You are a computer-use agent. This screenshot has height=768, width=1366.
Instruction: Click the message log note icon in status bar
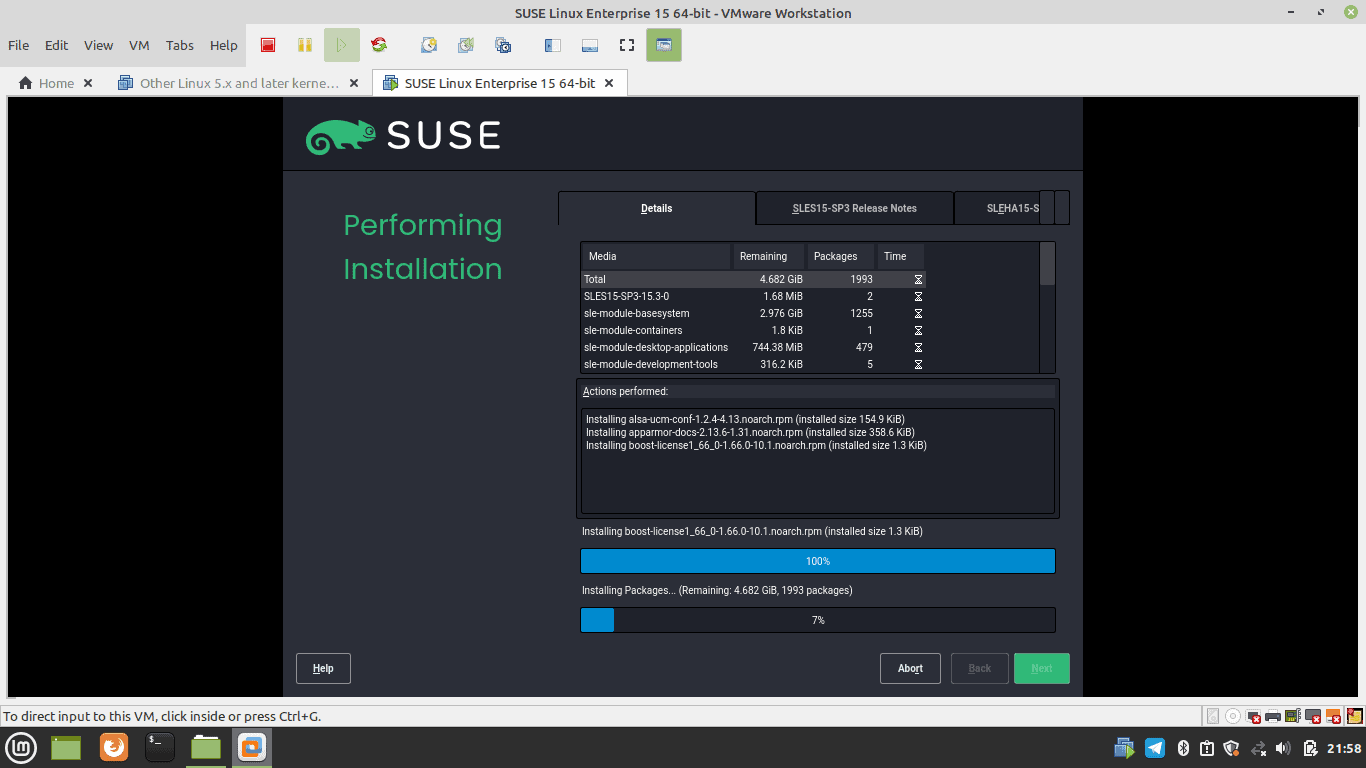click(x=1354, y=716)
